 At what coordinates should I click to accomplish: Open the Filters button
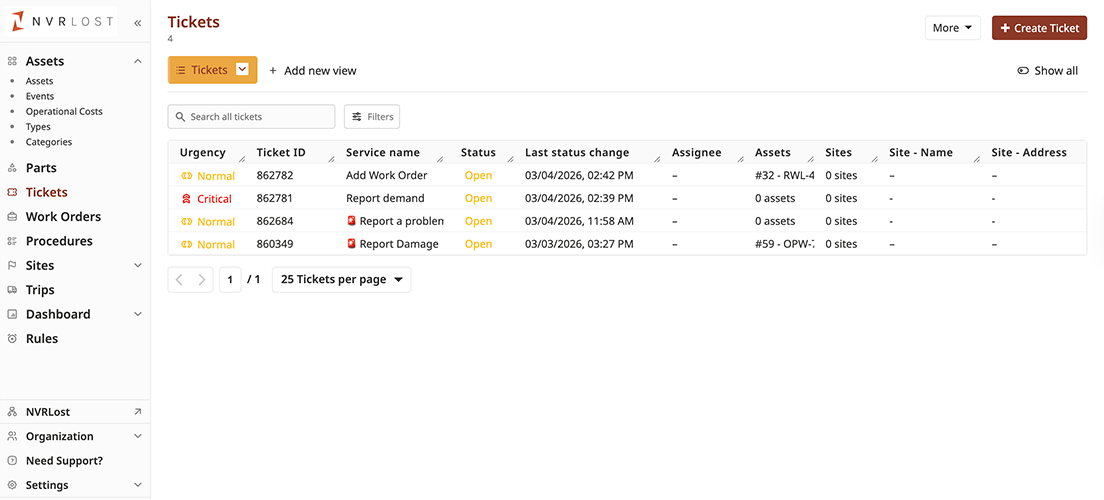coord(371,117)
